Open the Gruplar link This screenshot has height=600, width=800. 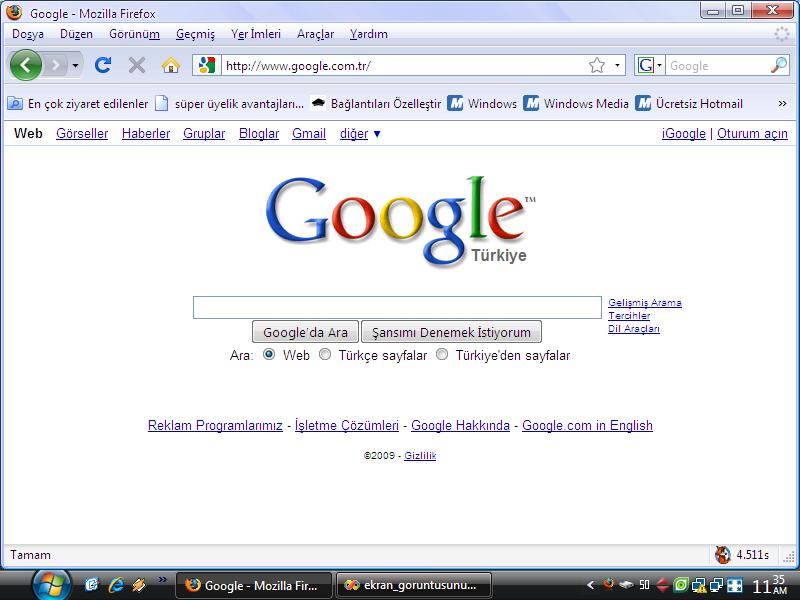pos(204,134)
